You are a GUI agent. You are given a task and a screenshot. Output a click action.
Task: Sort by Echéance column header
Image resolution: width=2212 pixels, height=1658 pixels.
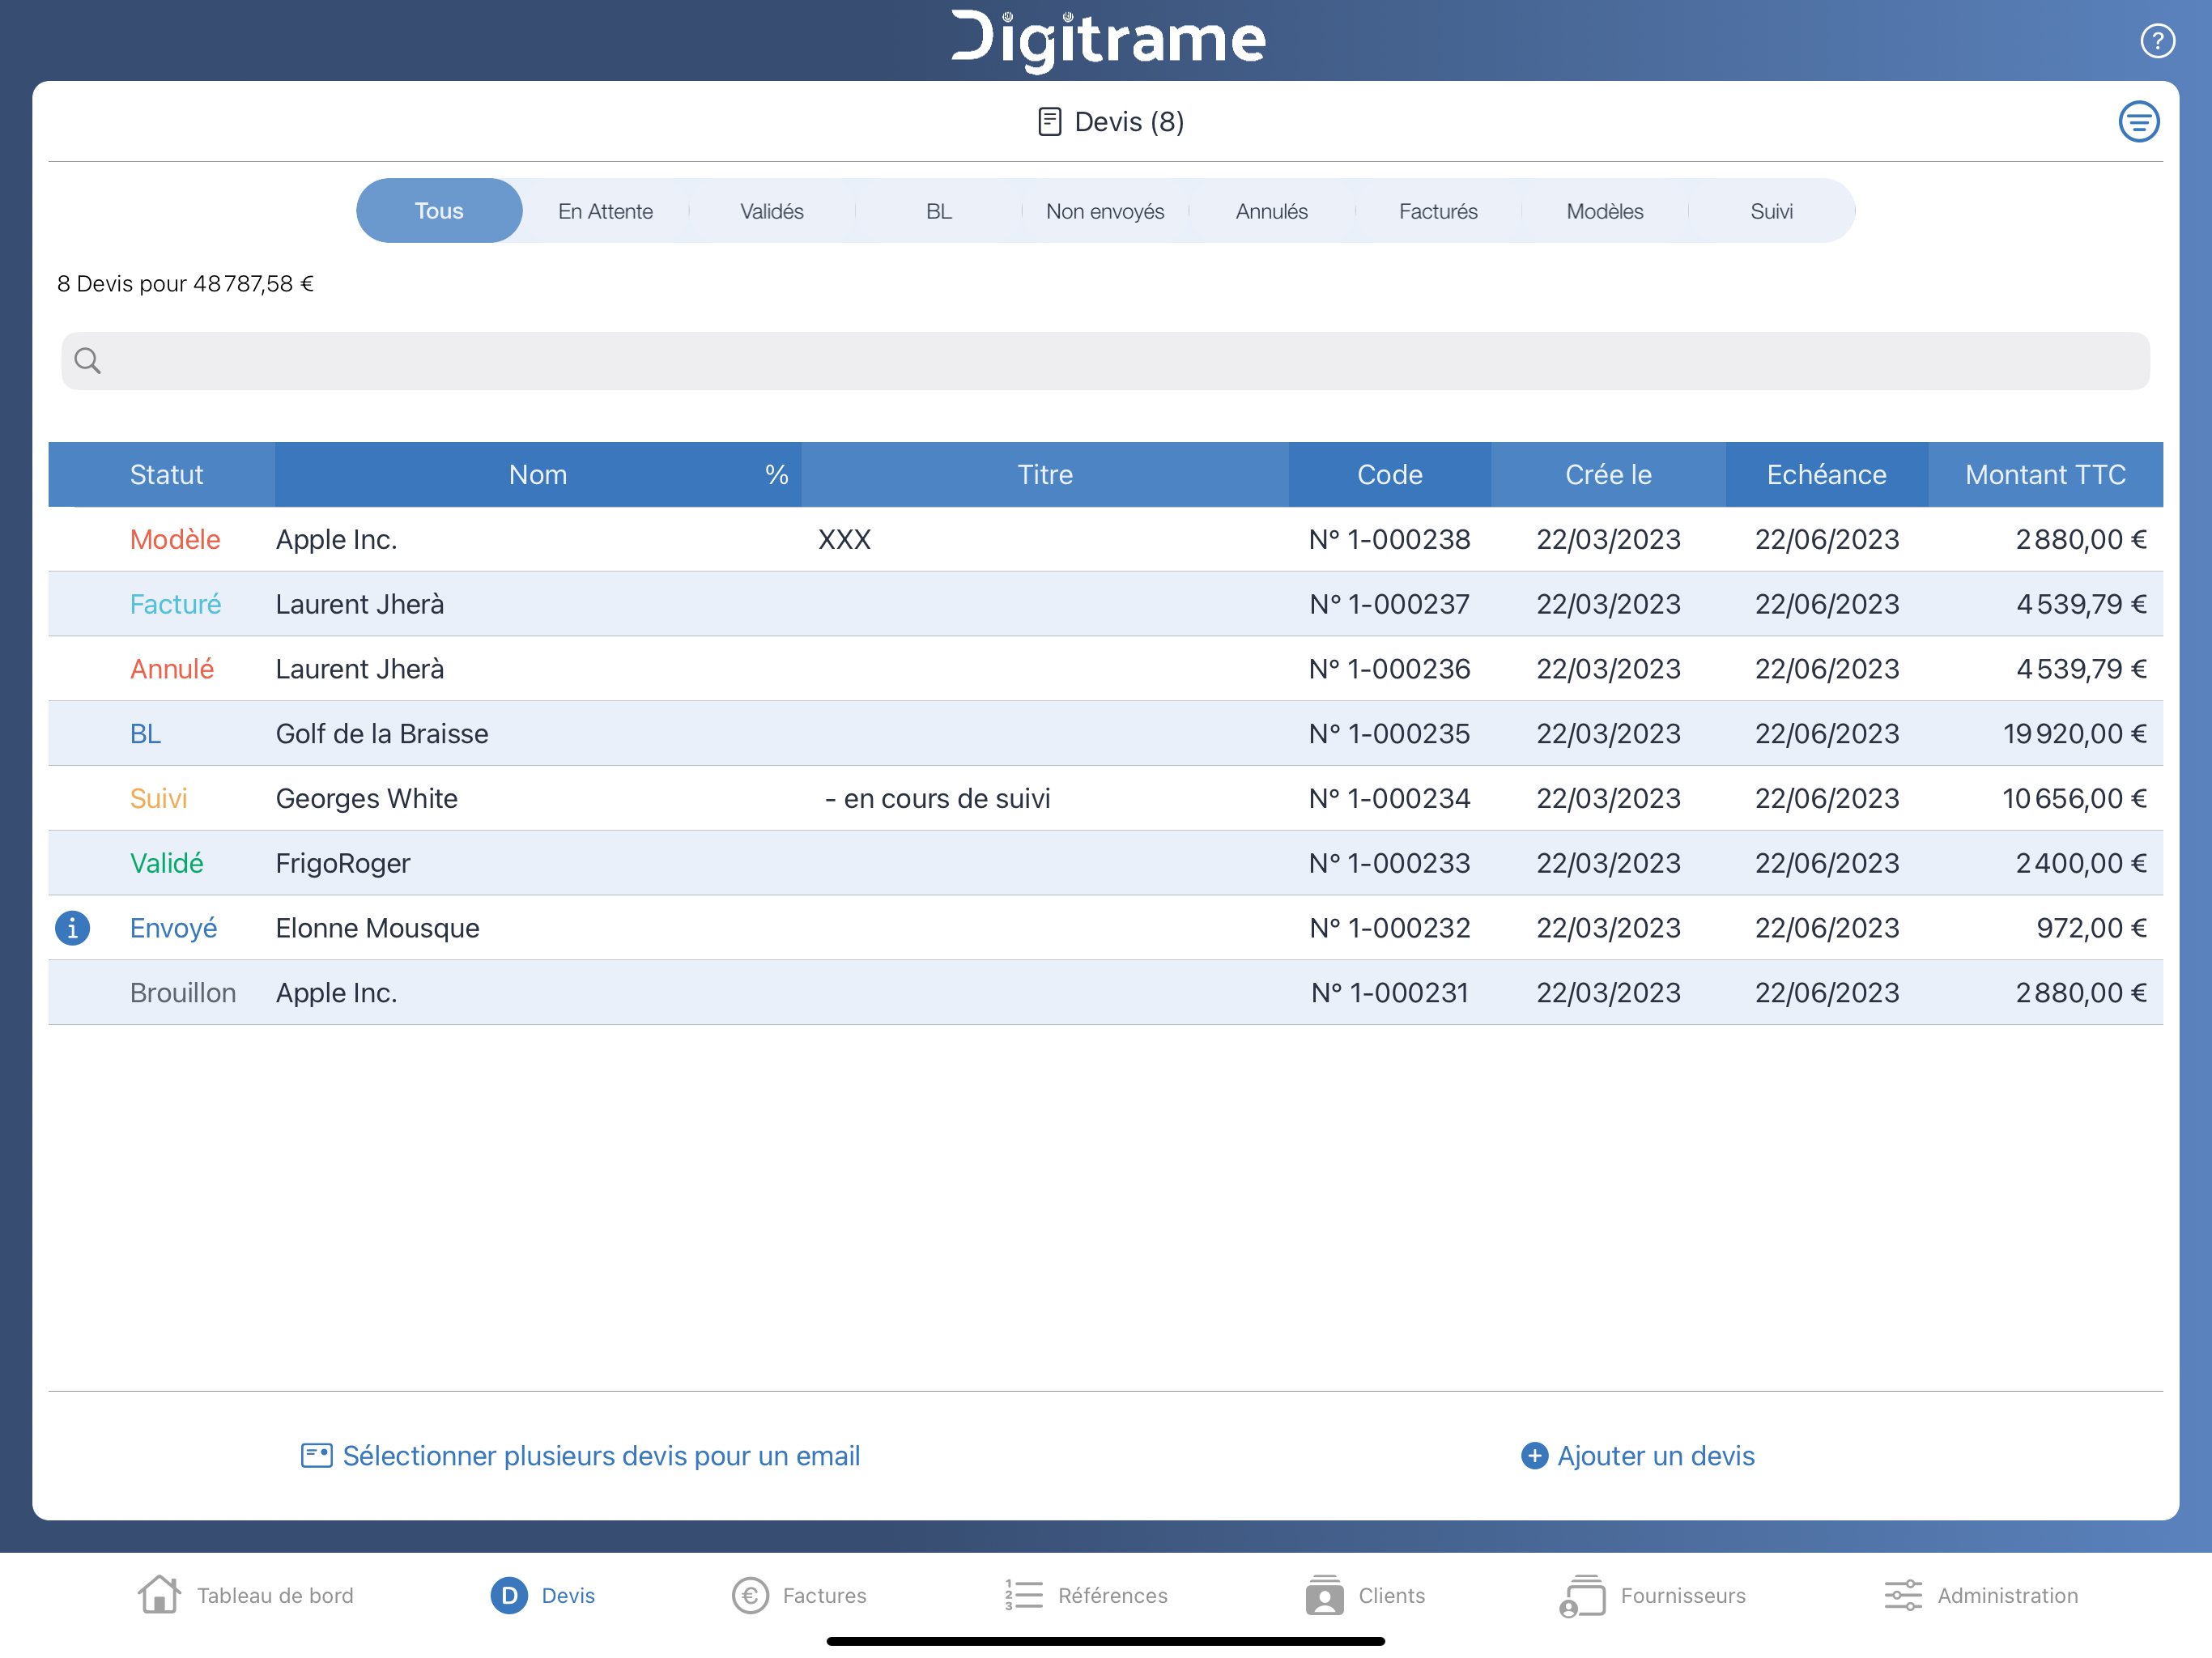[1827, 474]
